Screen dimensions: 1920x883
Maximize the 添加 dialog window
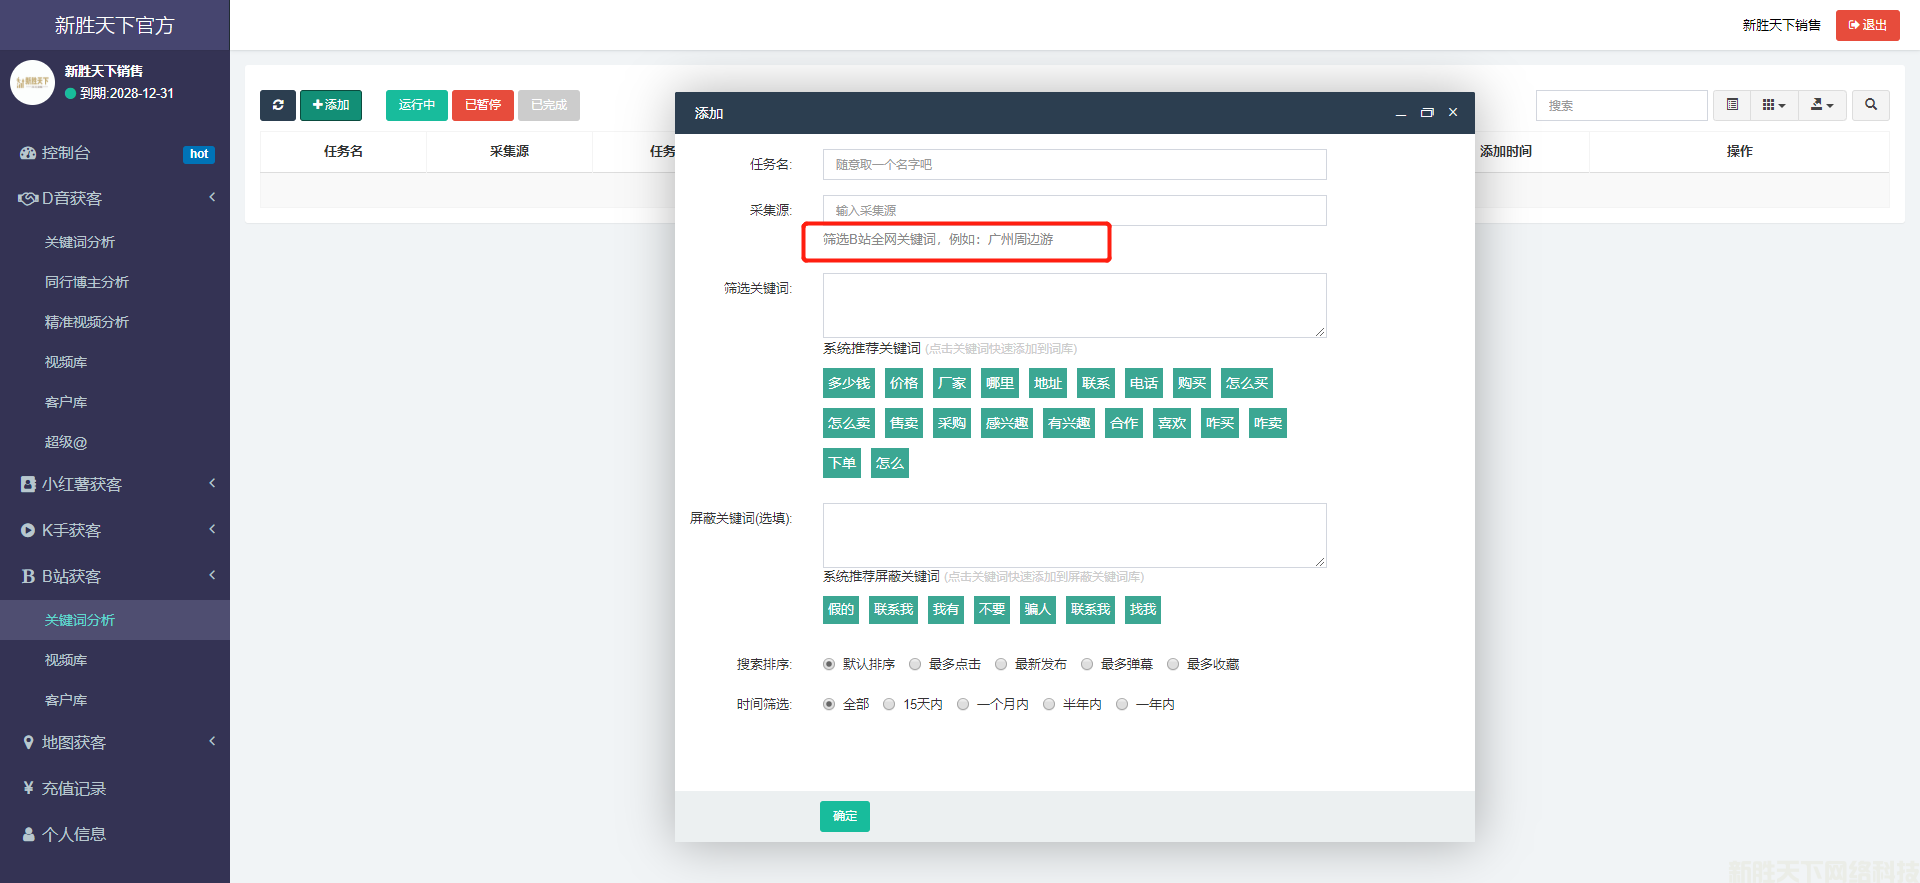1427,113
